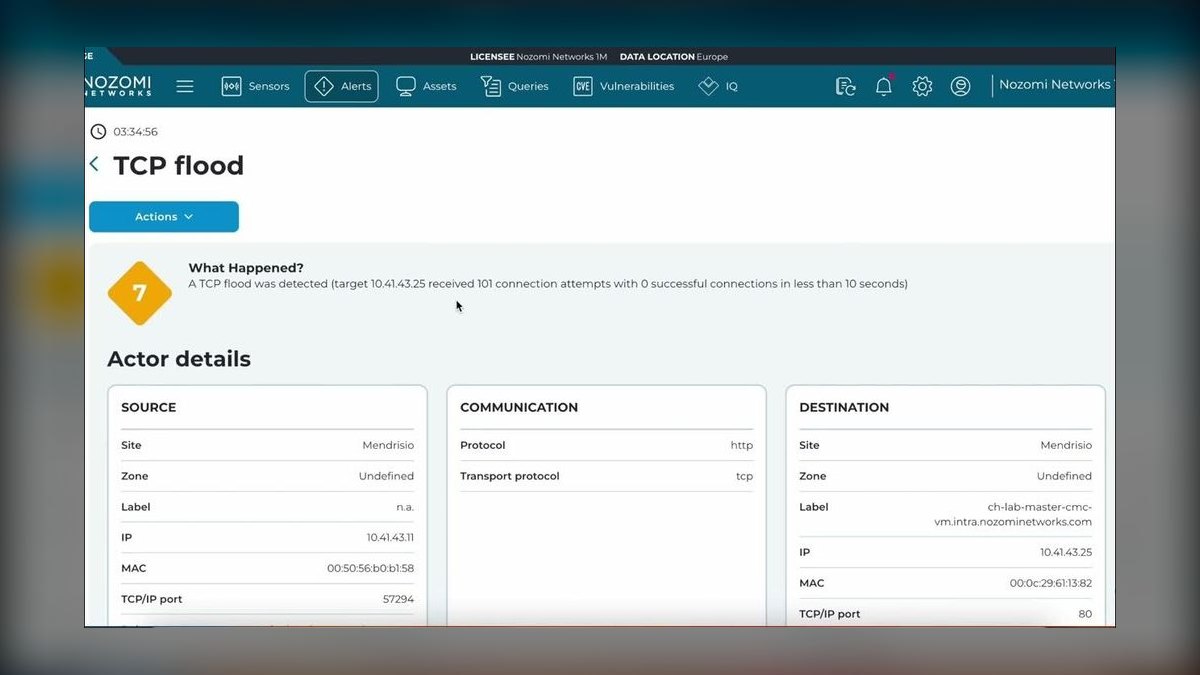Click transport protocol value tcp
Image resolution: width=1200 pixels, height=675 pixels.
744,476
